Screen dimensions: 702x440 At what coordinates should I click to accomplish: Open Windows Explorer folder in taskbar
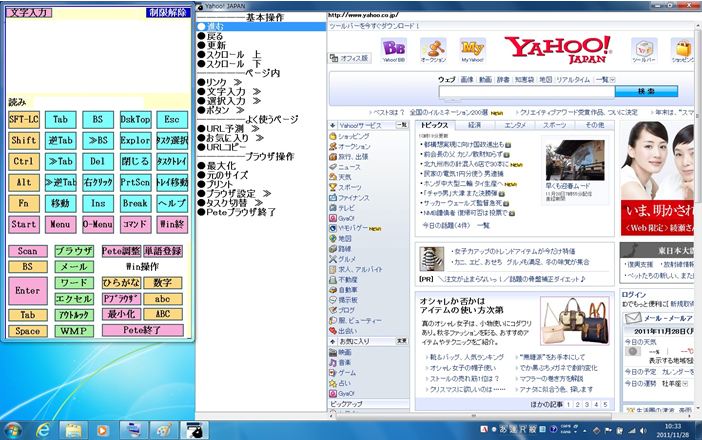click(x=73, y=430)
